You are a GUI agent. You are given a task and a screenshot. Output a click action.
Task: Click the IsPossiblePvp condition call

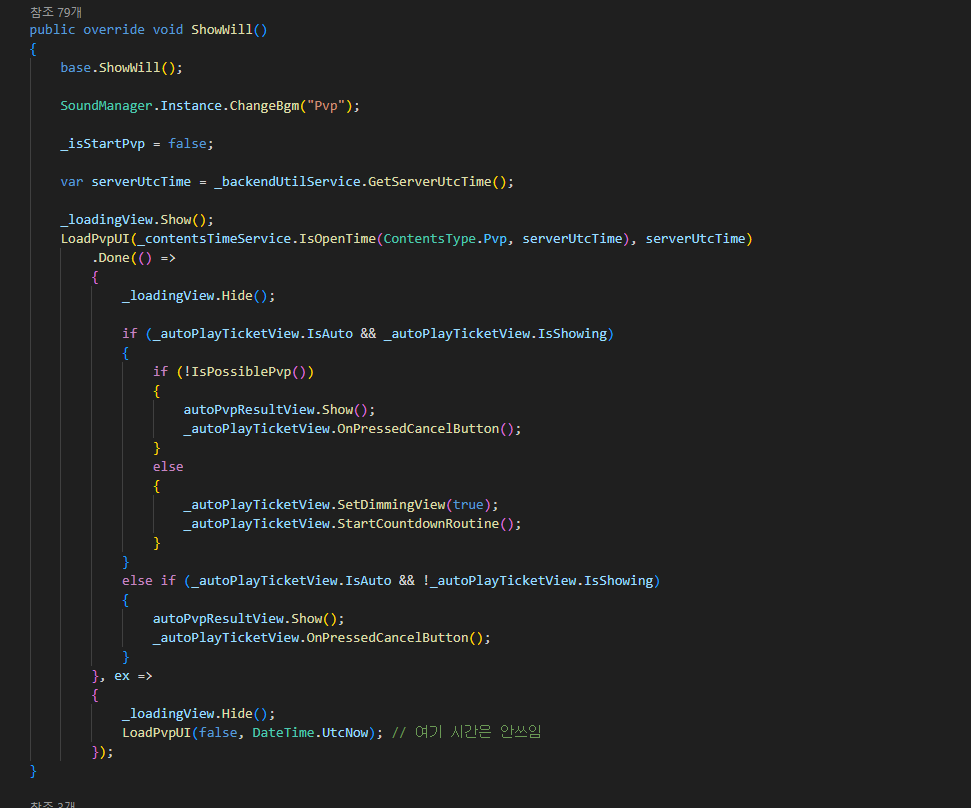click(x=260, y=371)
